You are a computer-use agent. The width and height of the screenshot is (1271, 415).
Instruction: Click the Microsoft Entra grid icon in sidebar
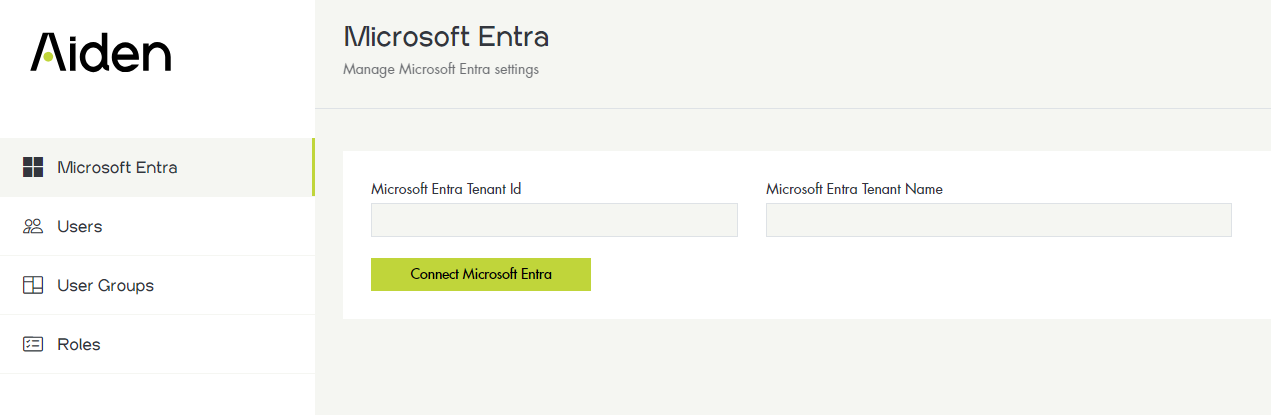click(33, 167)
